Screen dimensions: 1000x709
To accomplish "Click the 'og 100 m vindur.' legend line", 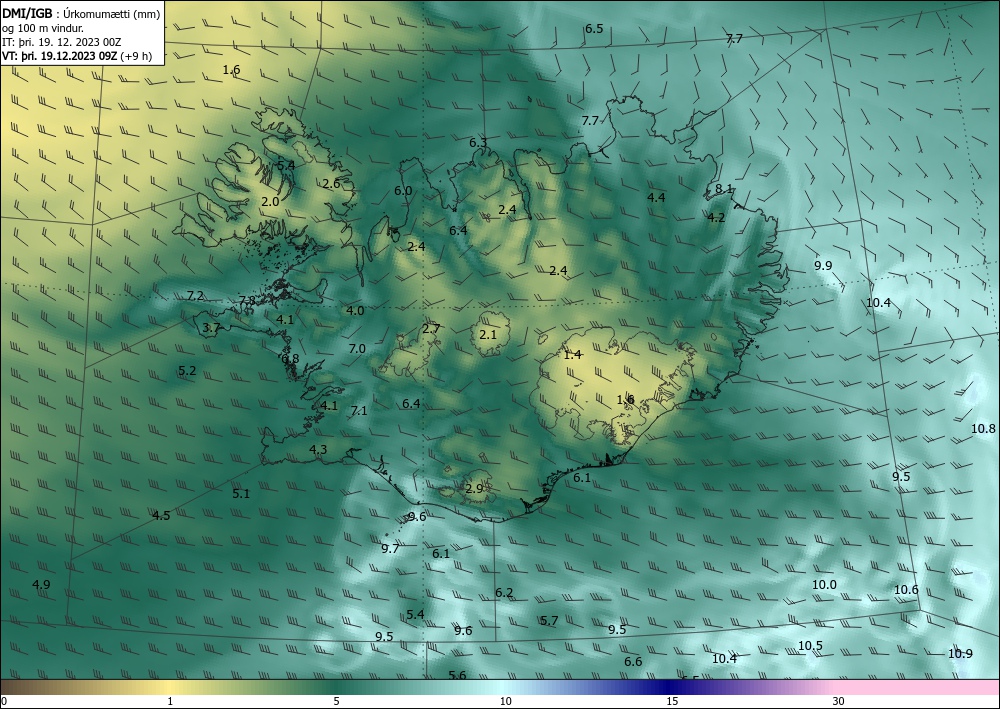I will [x=43, y=28].
